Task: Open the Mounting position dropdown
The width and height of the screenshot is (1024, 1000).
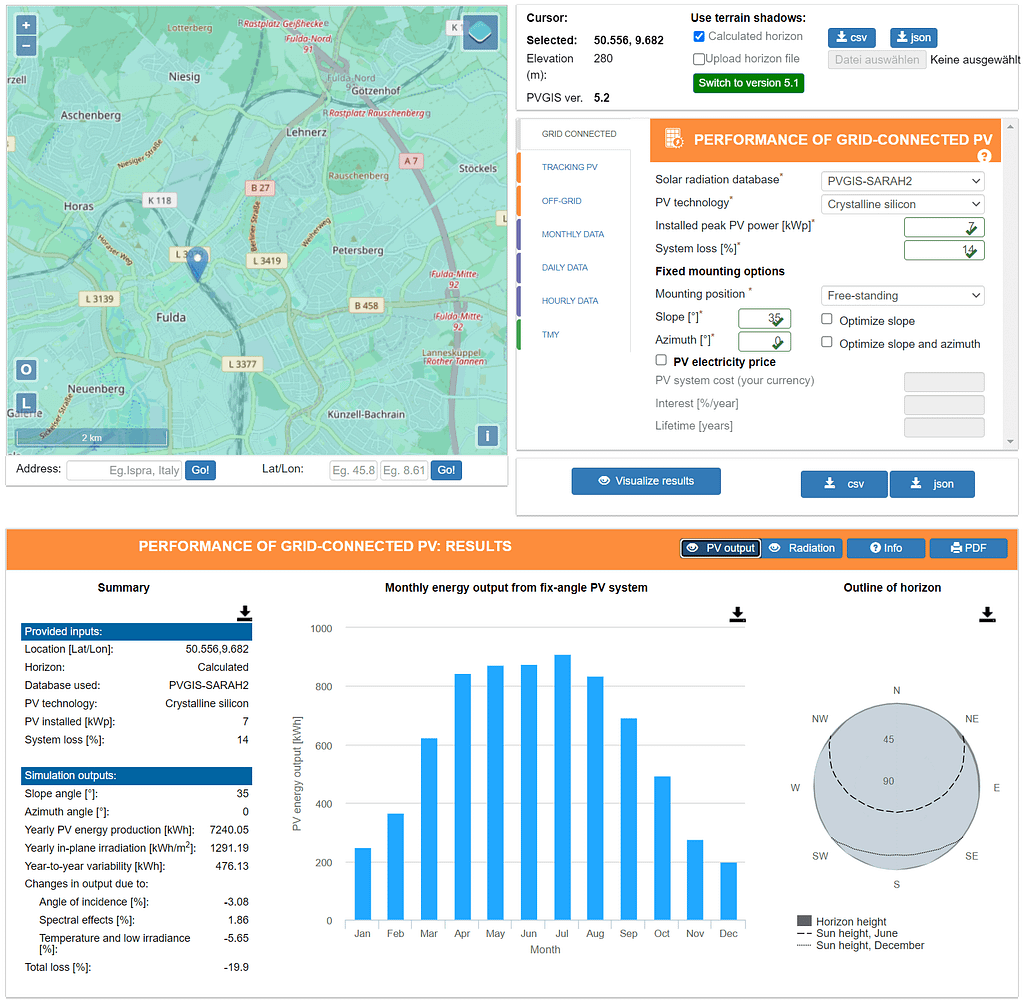Action: point(902,295)
